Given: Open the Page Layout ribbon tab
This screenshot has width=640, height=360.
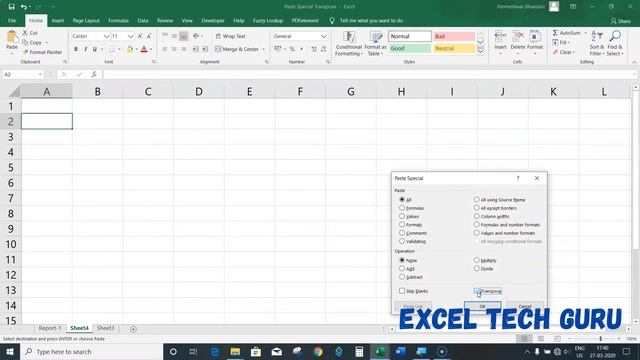Looking at the screenshot, I should [86, 20].
